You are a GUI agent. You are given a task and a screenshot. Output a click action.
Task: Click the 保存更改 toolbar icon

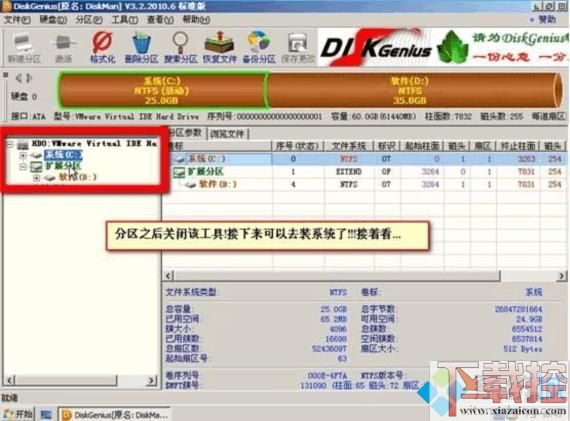[298, 48]
